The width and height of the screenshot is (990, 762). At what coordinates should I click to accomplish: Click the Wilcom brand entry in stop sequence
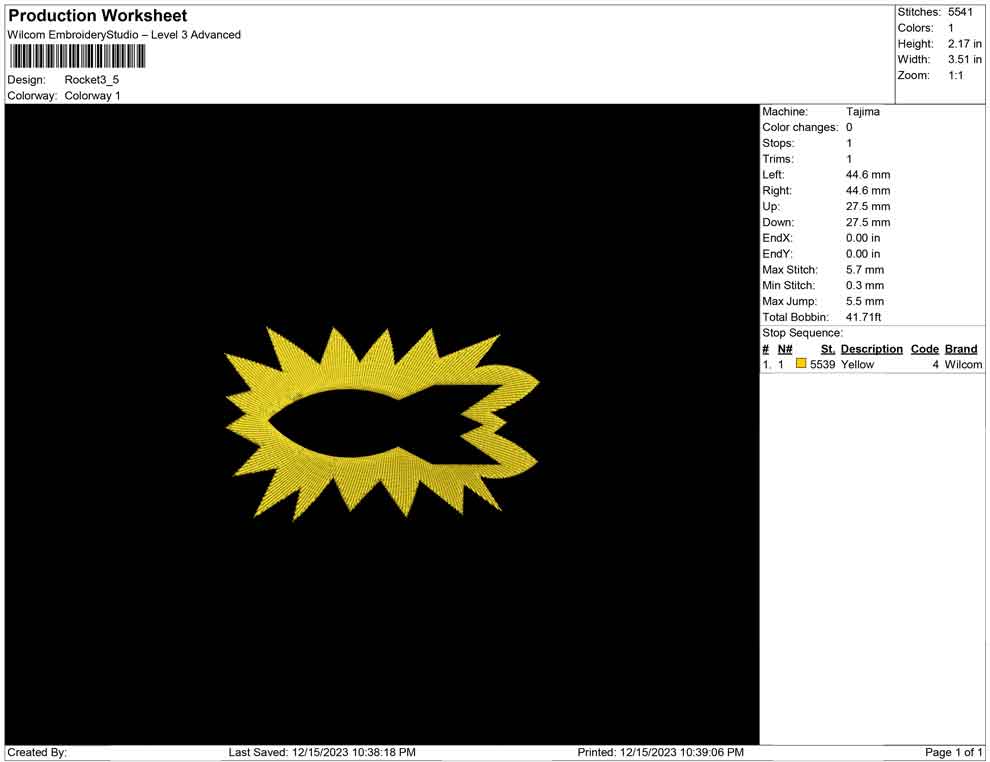coord(963,365)
